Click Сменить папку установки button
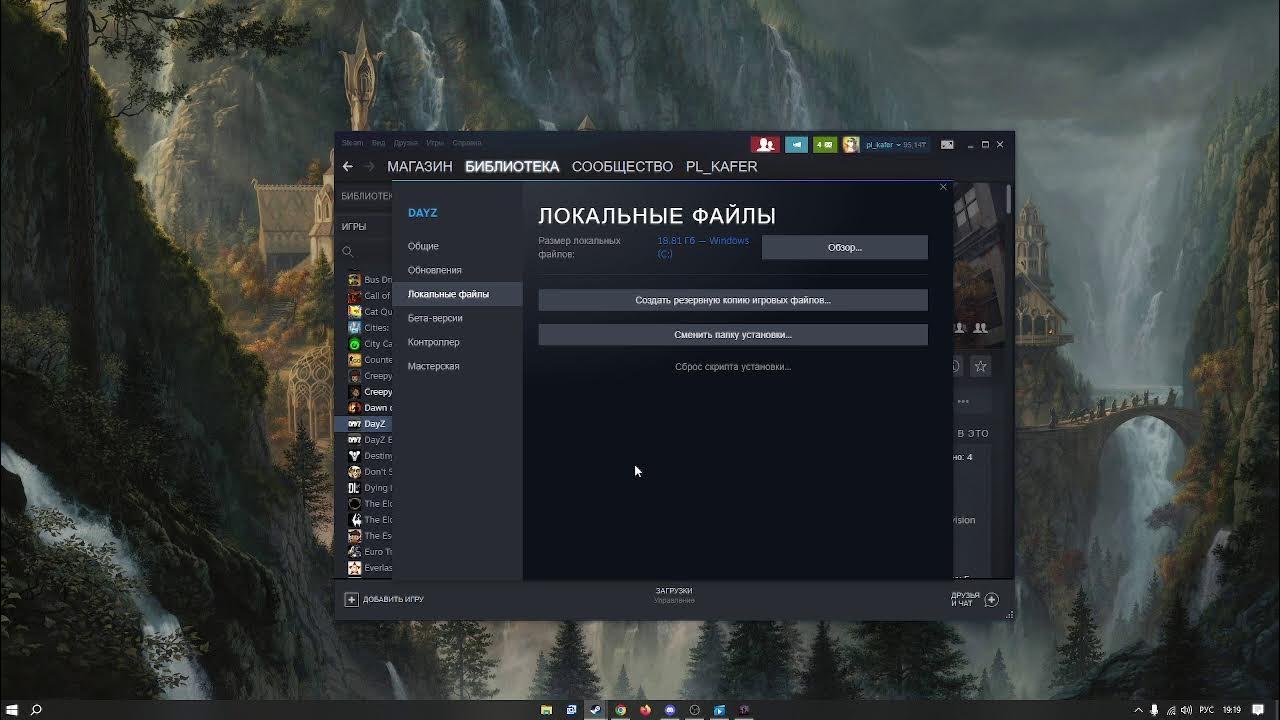1280x720 pixels. coord(733,335)
